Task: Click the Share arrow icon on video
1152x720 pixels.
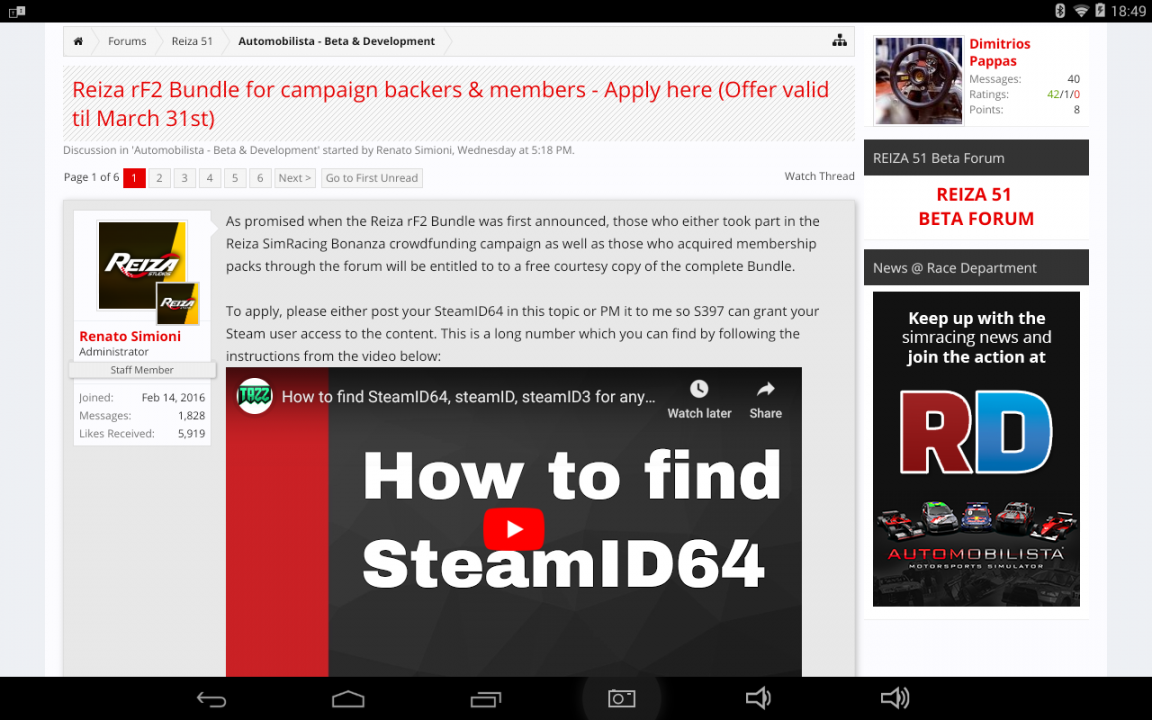Action: [766, 389]
